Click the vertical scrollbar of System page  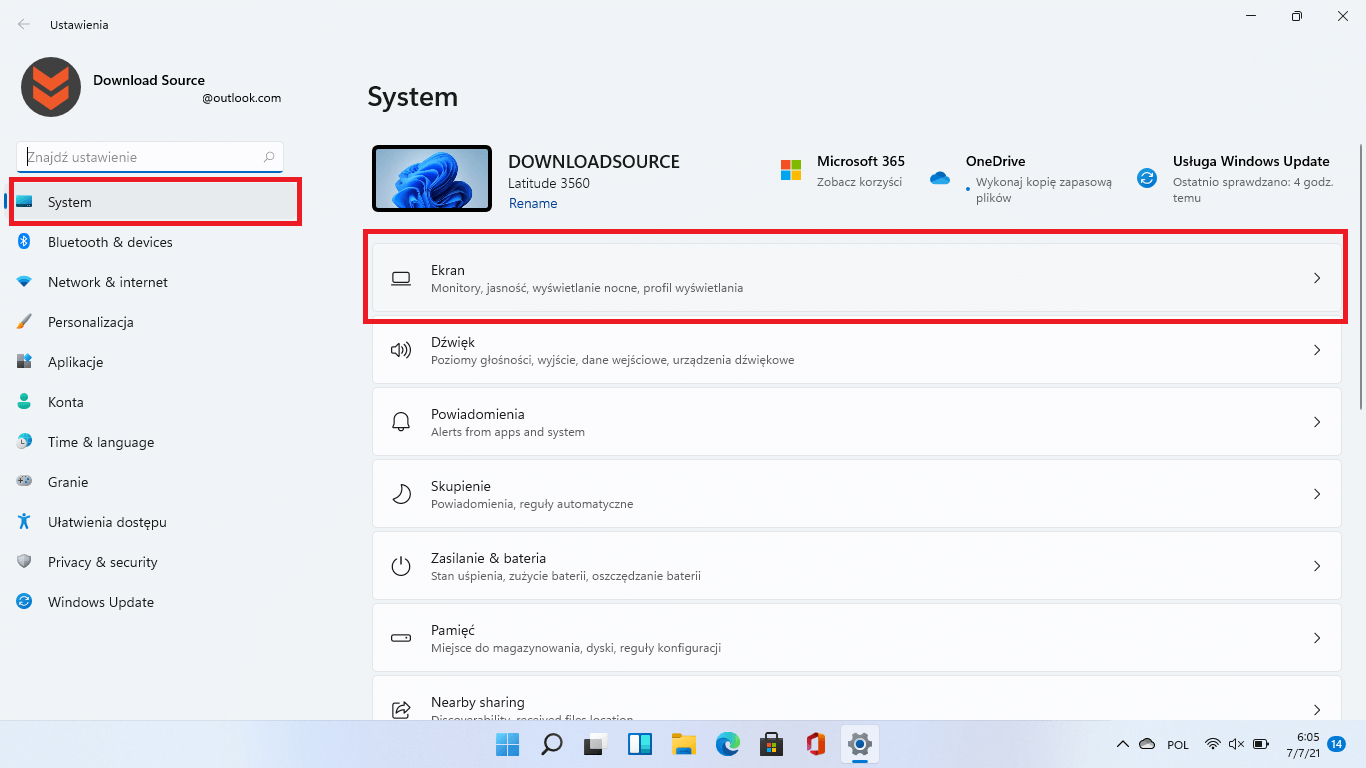click(x=1361, y=277)
